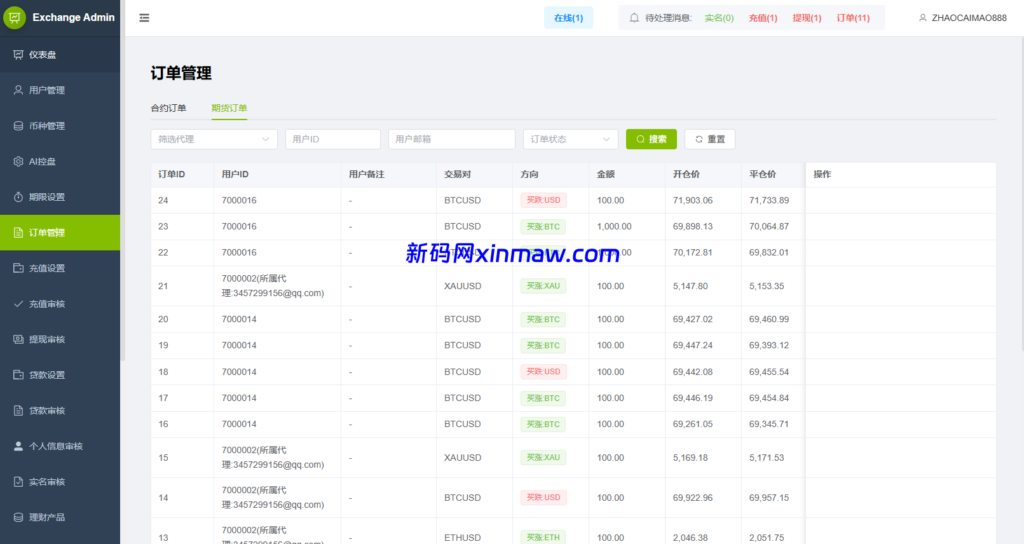Screen dimensions: 1024x544
Task: Click the notification bell icon
Action: [x=634, y=18]
